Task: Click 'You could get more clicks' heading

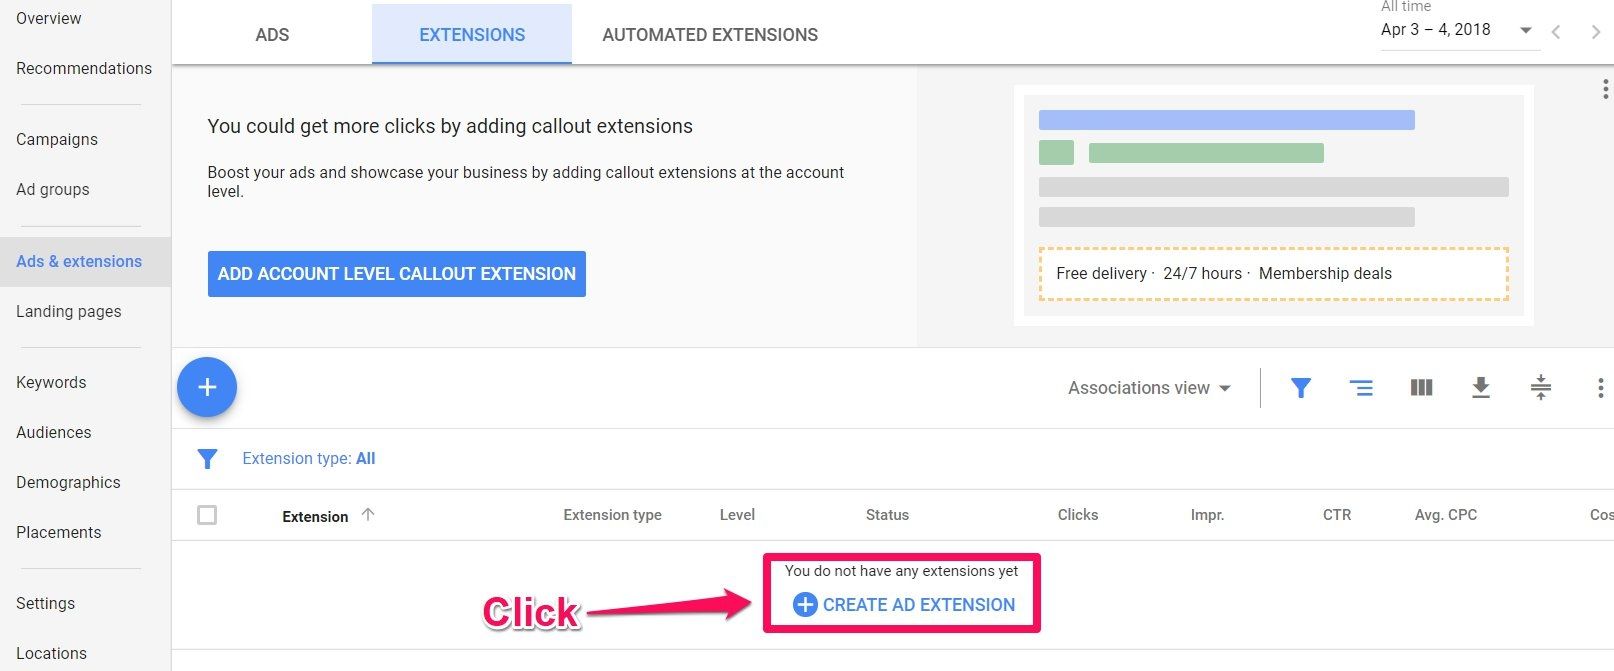Action: point(450,126)
